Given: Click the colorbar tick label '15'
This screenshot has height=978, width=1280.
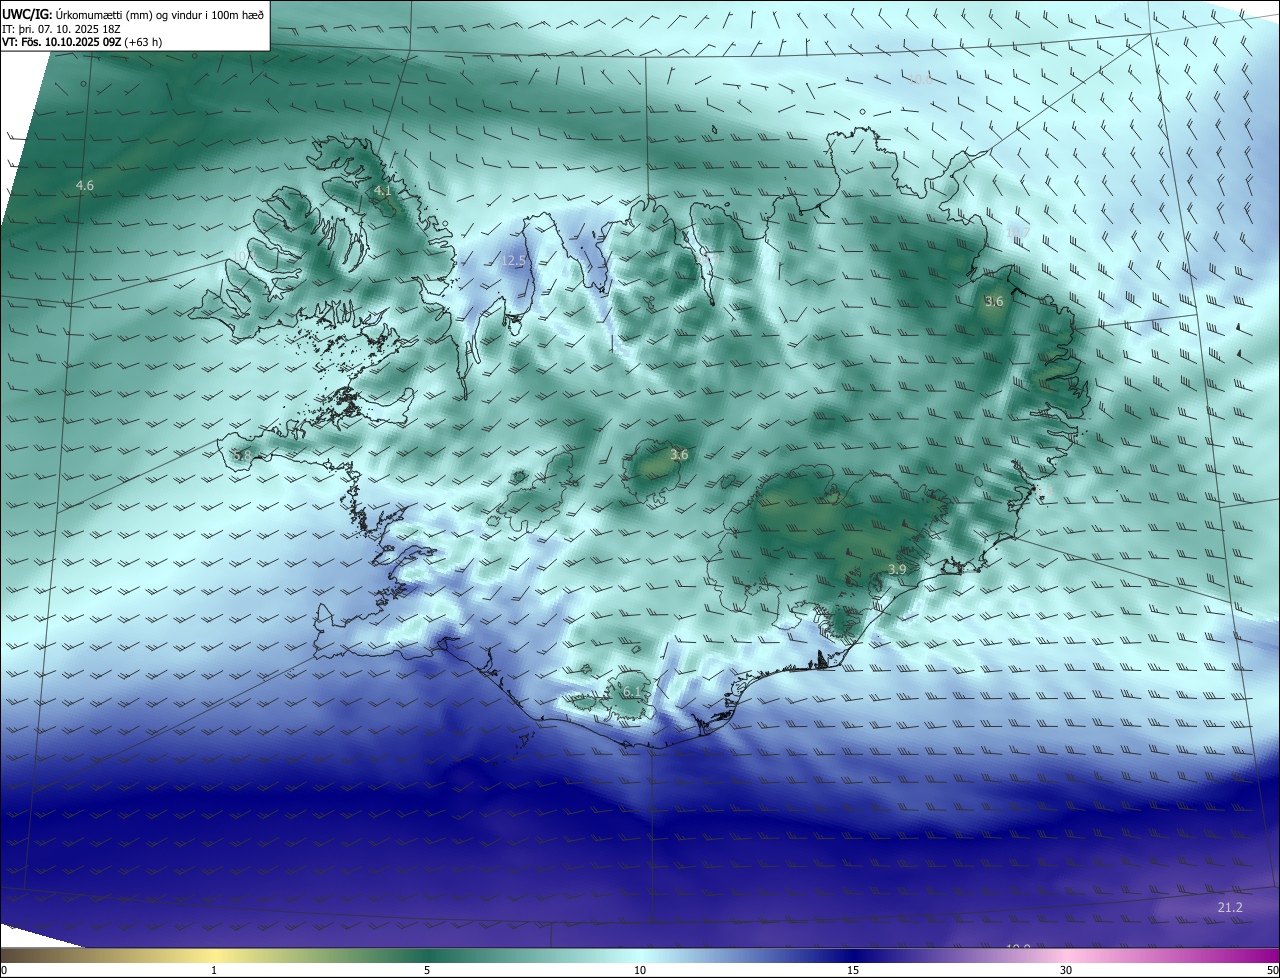Looking at the screenshot, I should click(x=853, y=970).
